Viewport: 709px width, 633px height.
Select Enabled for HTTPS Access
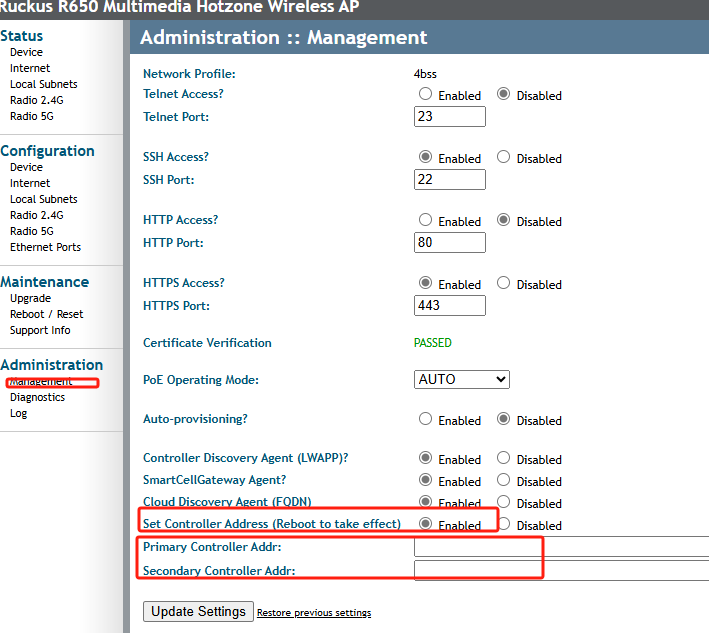click(x=425, y=283)
